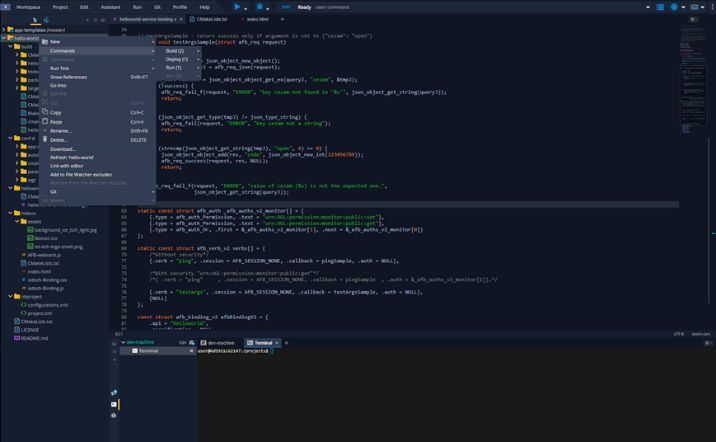Close the Terminal tab in console panel
This screenshot has height=442, width=716.
pos(277,342)
